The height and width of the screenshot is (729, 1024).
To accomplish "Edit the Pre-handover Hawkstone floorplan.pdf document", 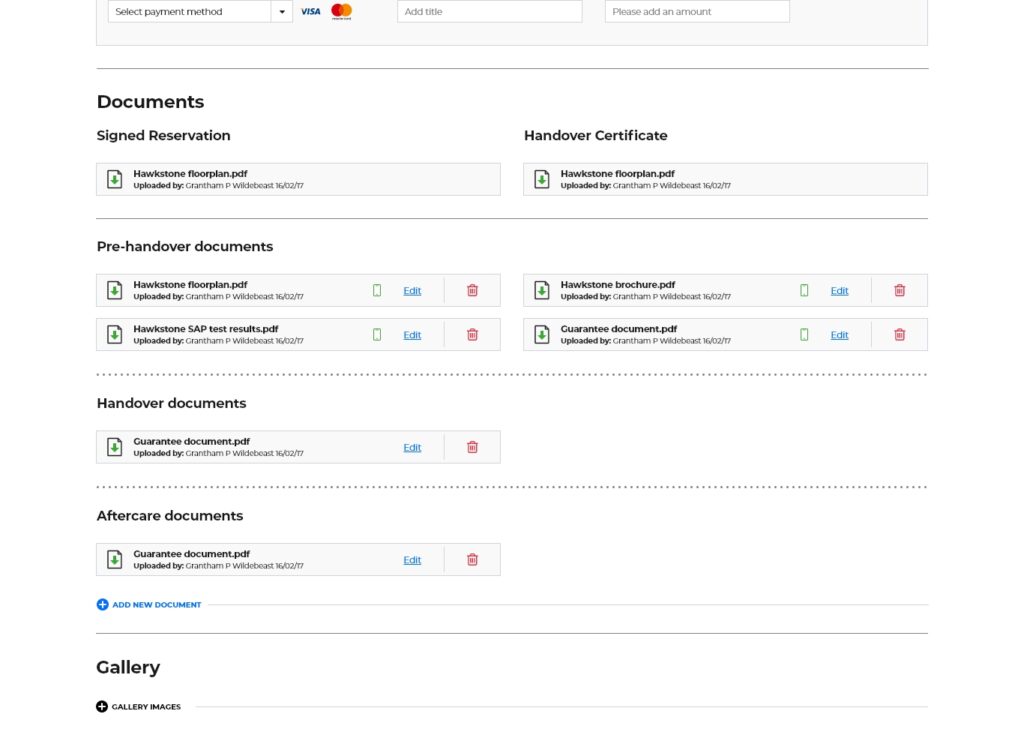I will [x=412, y=291].
